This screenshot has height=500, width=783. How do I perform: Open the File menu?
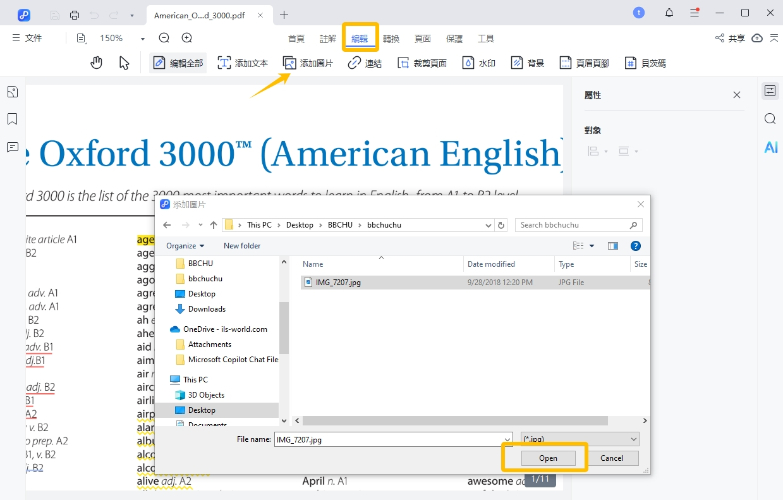27,38
